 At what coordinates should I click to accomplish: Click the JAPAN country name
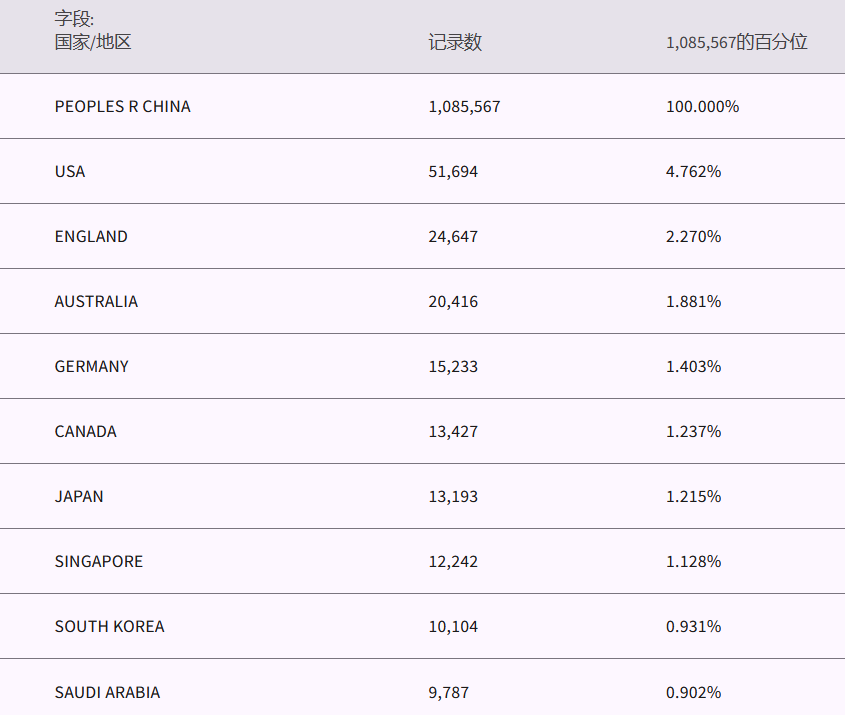pyautogui.click(x=79, y=497)
